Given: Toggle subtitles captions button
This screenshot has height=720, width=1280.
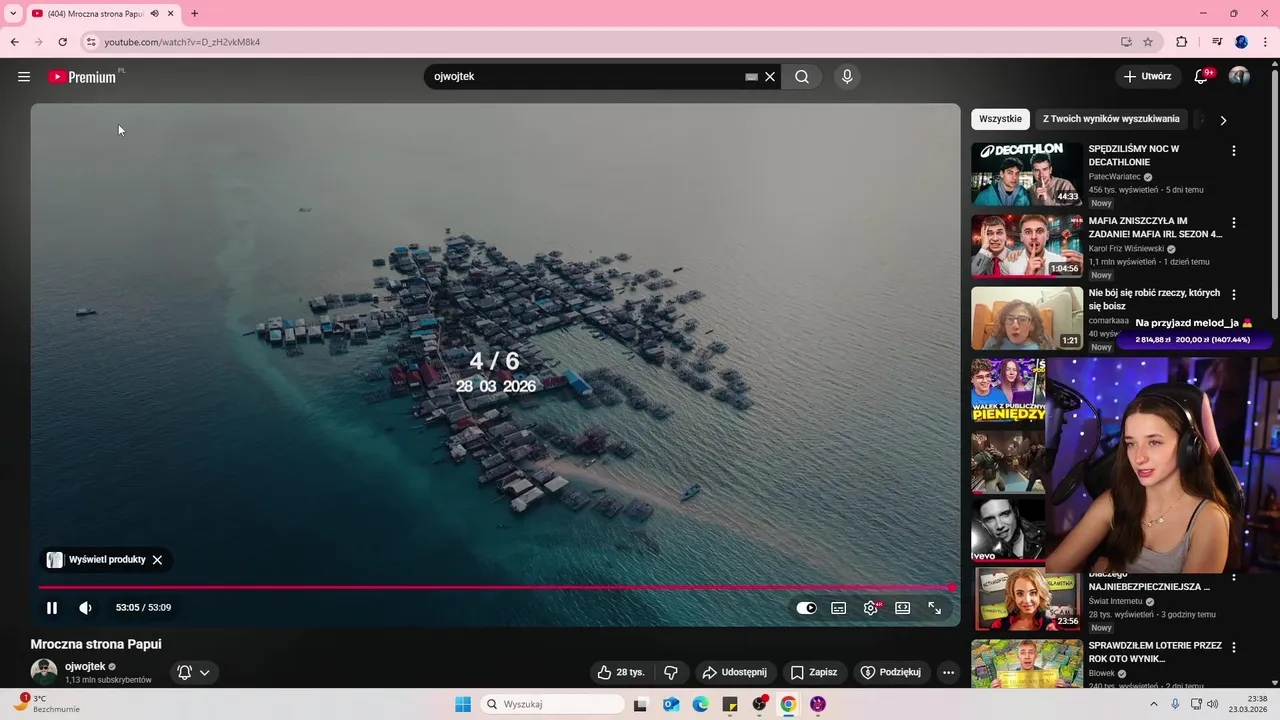Looking at the screenshot, I should pos(839,607).
